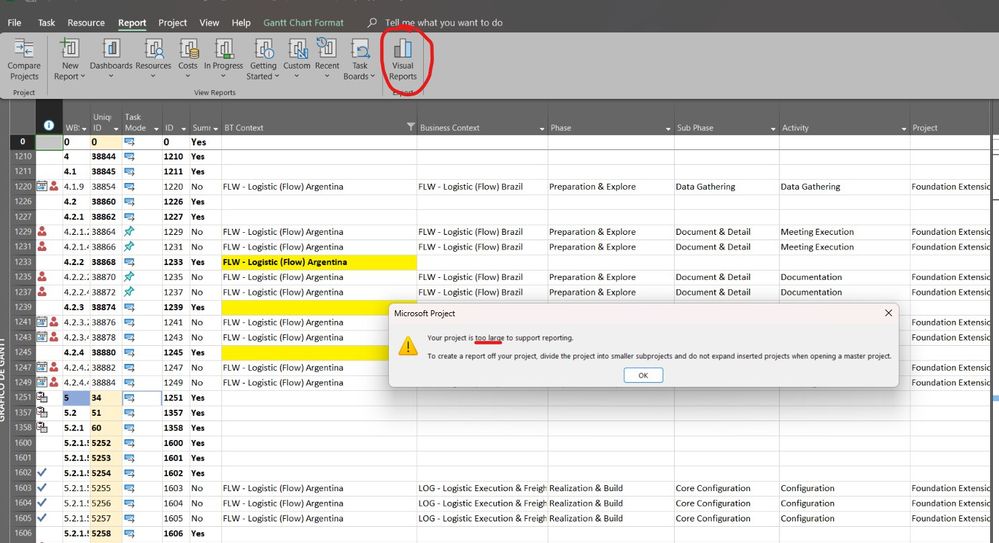This screenshot has width=999, height=543.
Task: Select the row 0 header
Action: coord(23,141)
